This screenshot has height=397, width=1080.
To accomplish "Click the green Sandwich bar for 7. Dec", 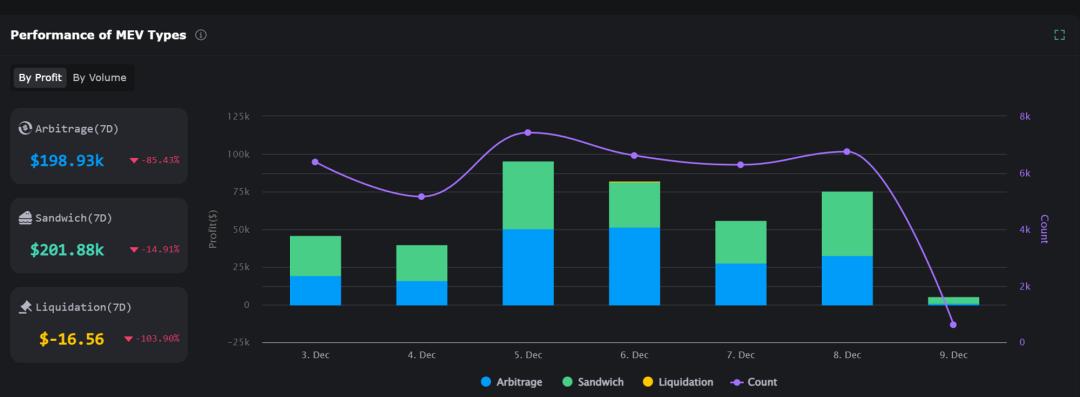I will tap(740, 243).
